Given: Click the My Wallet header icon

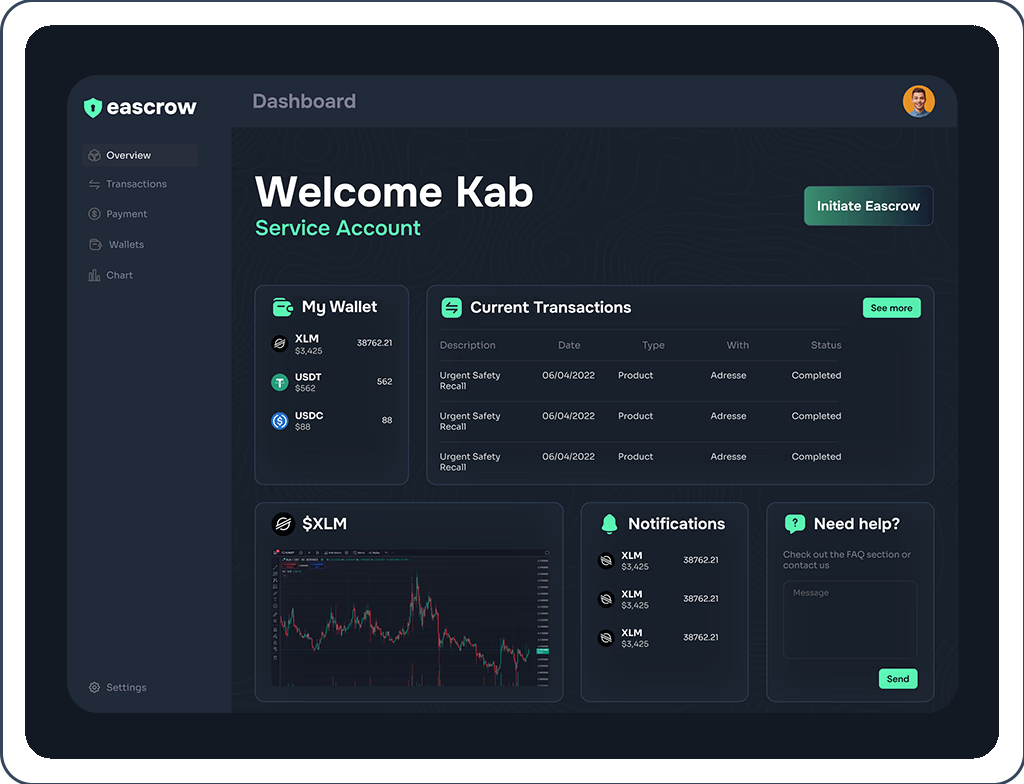Looking at the screenshot, I should pyautogui.click(x=283, y=307).
